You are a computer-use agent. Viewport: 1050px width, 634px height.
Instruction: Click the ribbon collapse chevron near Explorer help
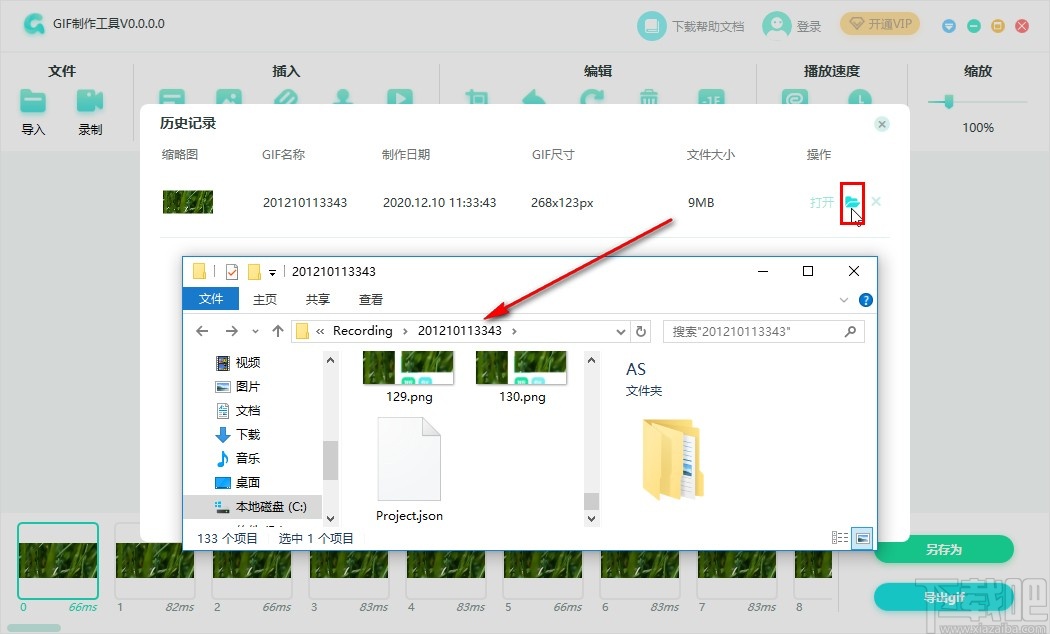(843, 299)
